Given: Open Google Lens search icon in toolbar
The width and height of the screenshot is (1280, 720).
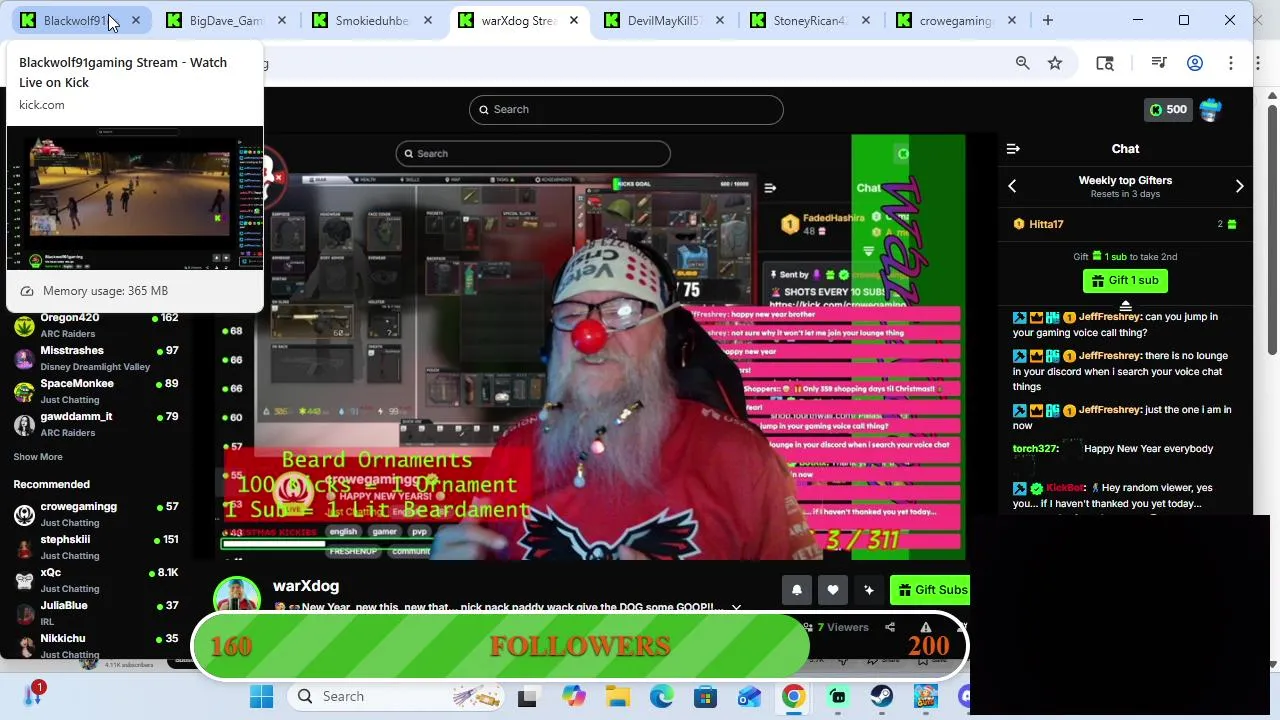Looking at the screenshot, I should click(1105, 63).
